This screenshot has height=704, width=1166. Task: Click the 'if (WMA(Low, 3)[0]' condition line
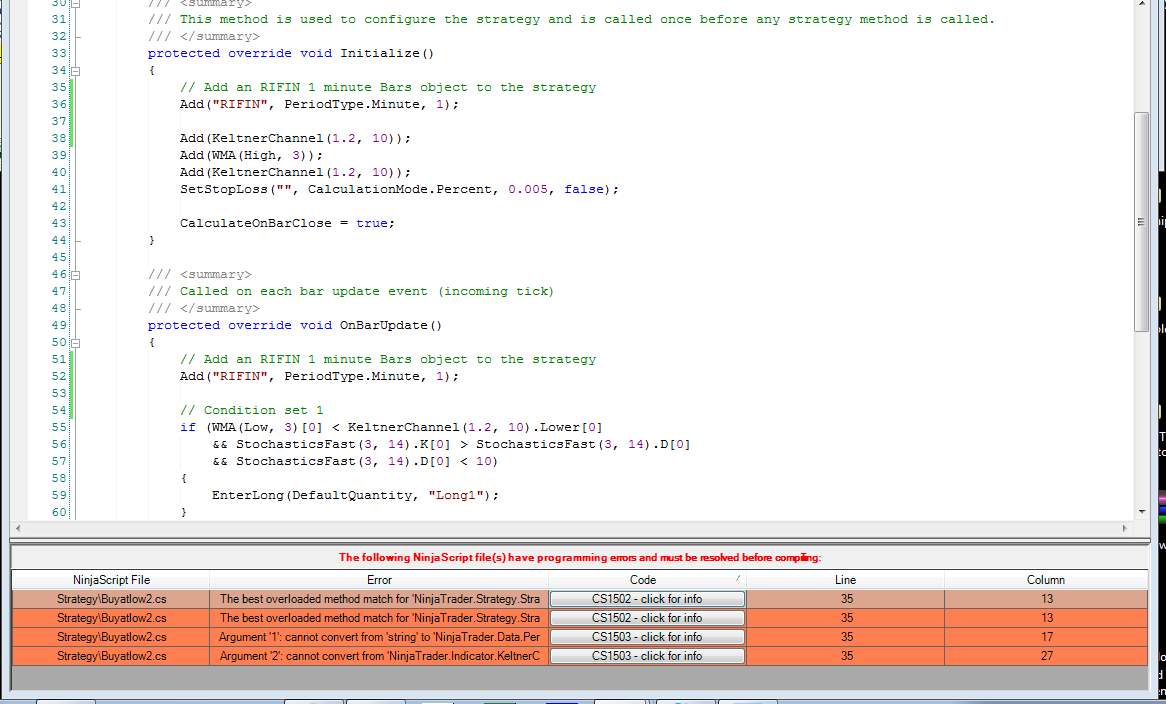point(391,427)
